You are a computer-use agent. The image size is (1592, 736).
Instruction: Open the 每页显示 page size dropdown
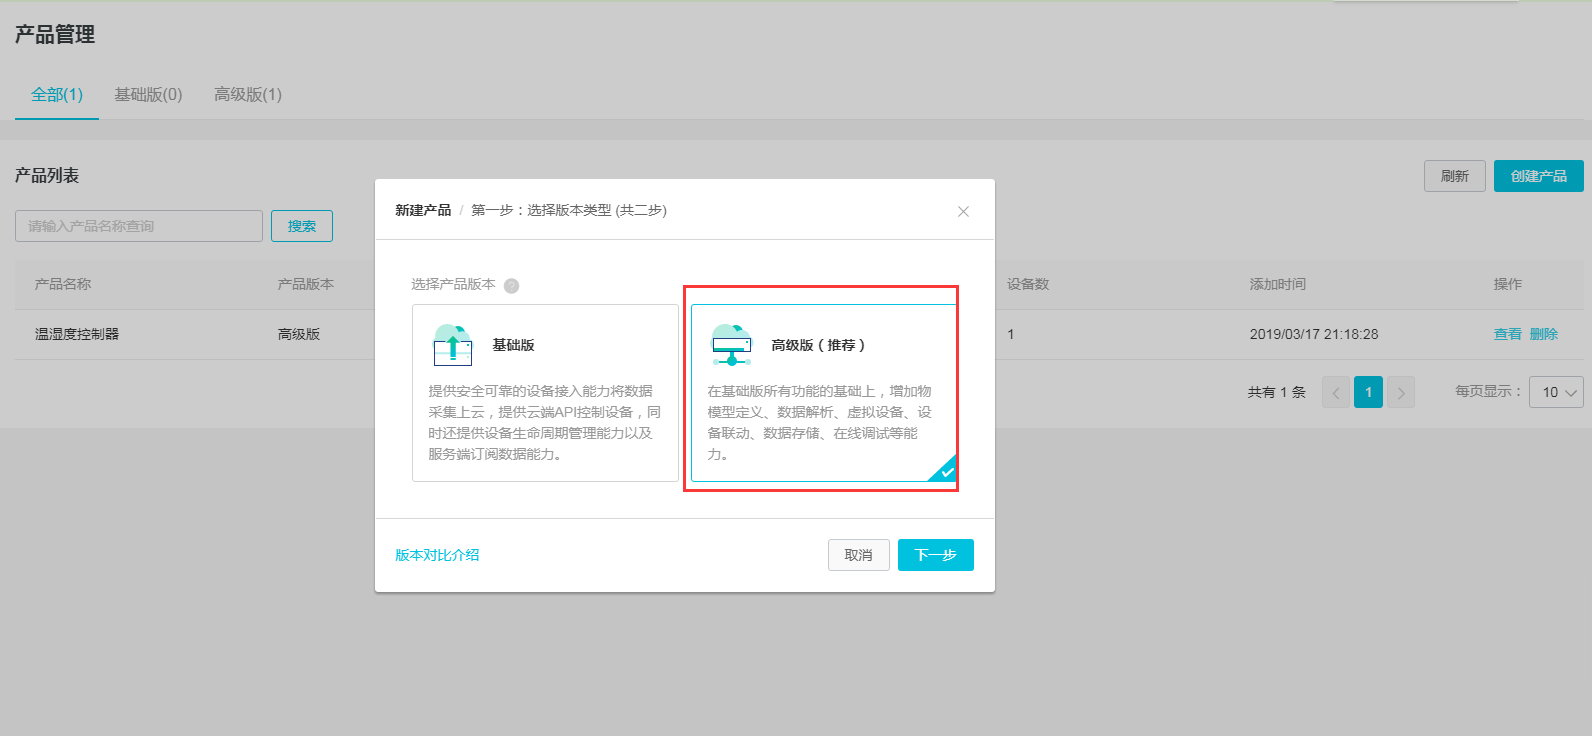tap(1556, 392)
